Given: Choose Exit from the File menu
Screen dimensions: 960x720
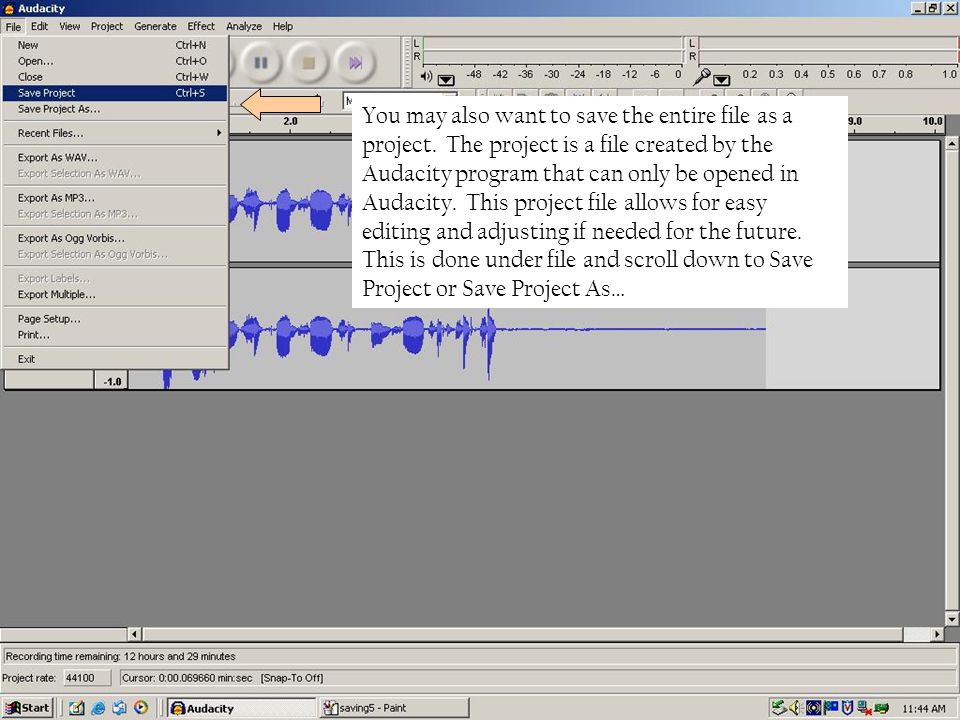Looking at the screenshot, I should 114,359.
